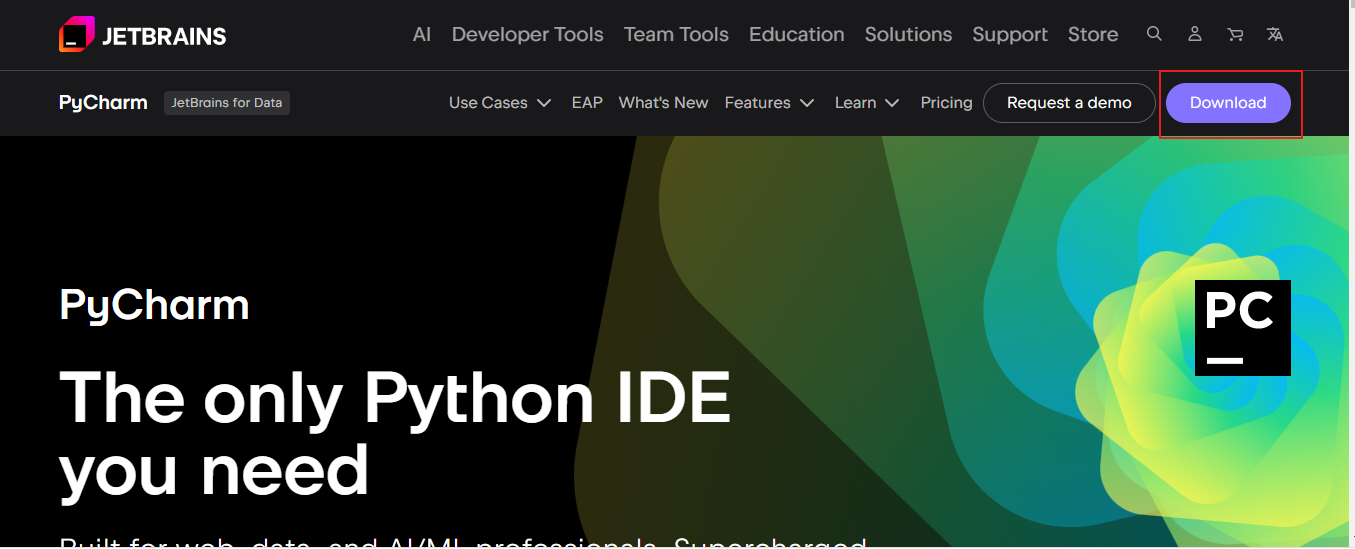Open the Education menu
Image resolution: width=1355 pixels, height=549 pixels.
coord(797,34)
